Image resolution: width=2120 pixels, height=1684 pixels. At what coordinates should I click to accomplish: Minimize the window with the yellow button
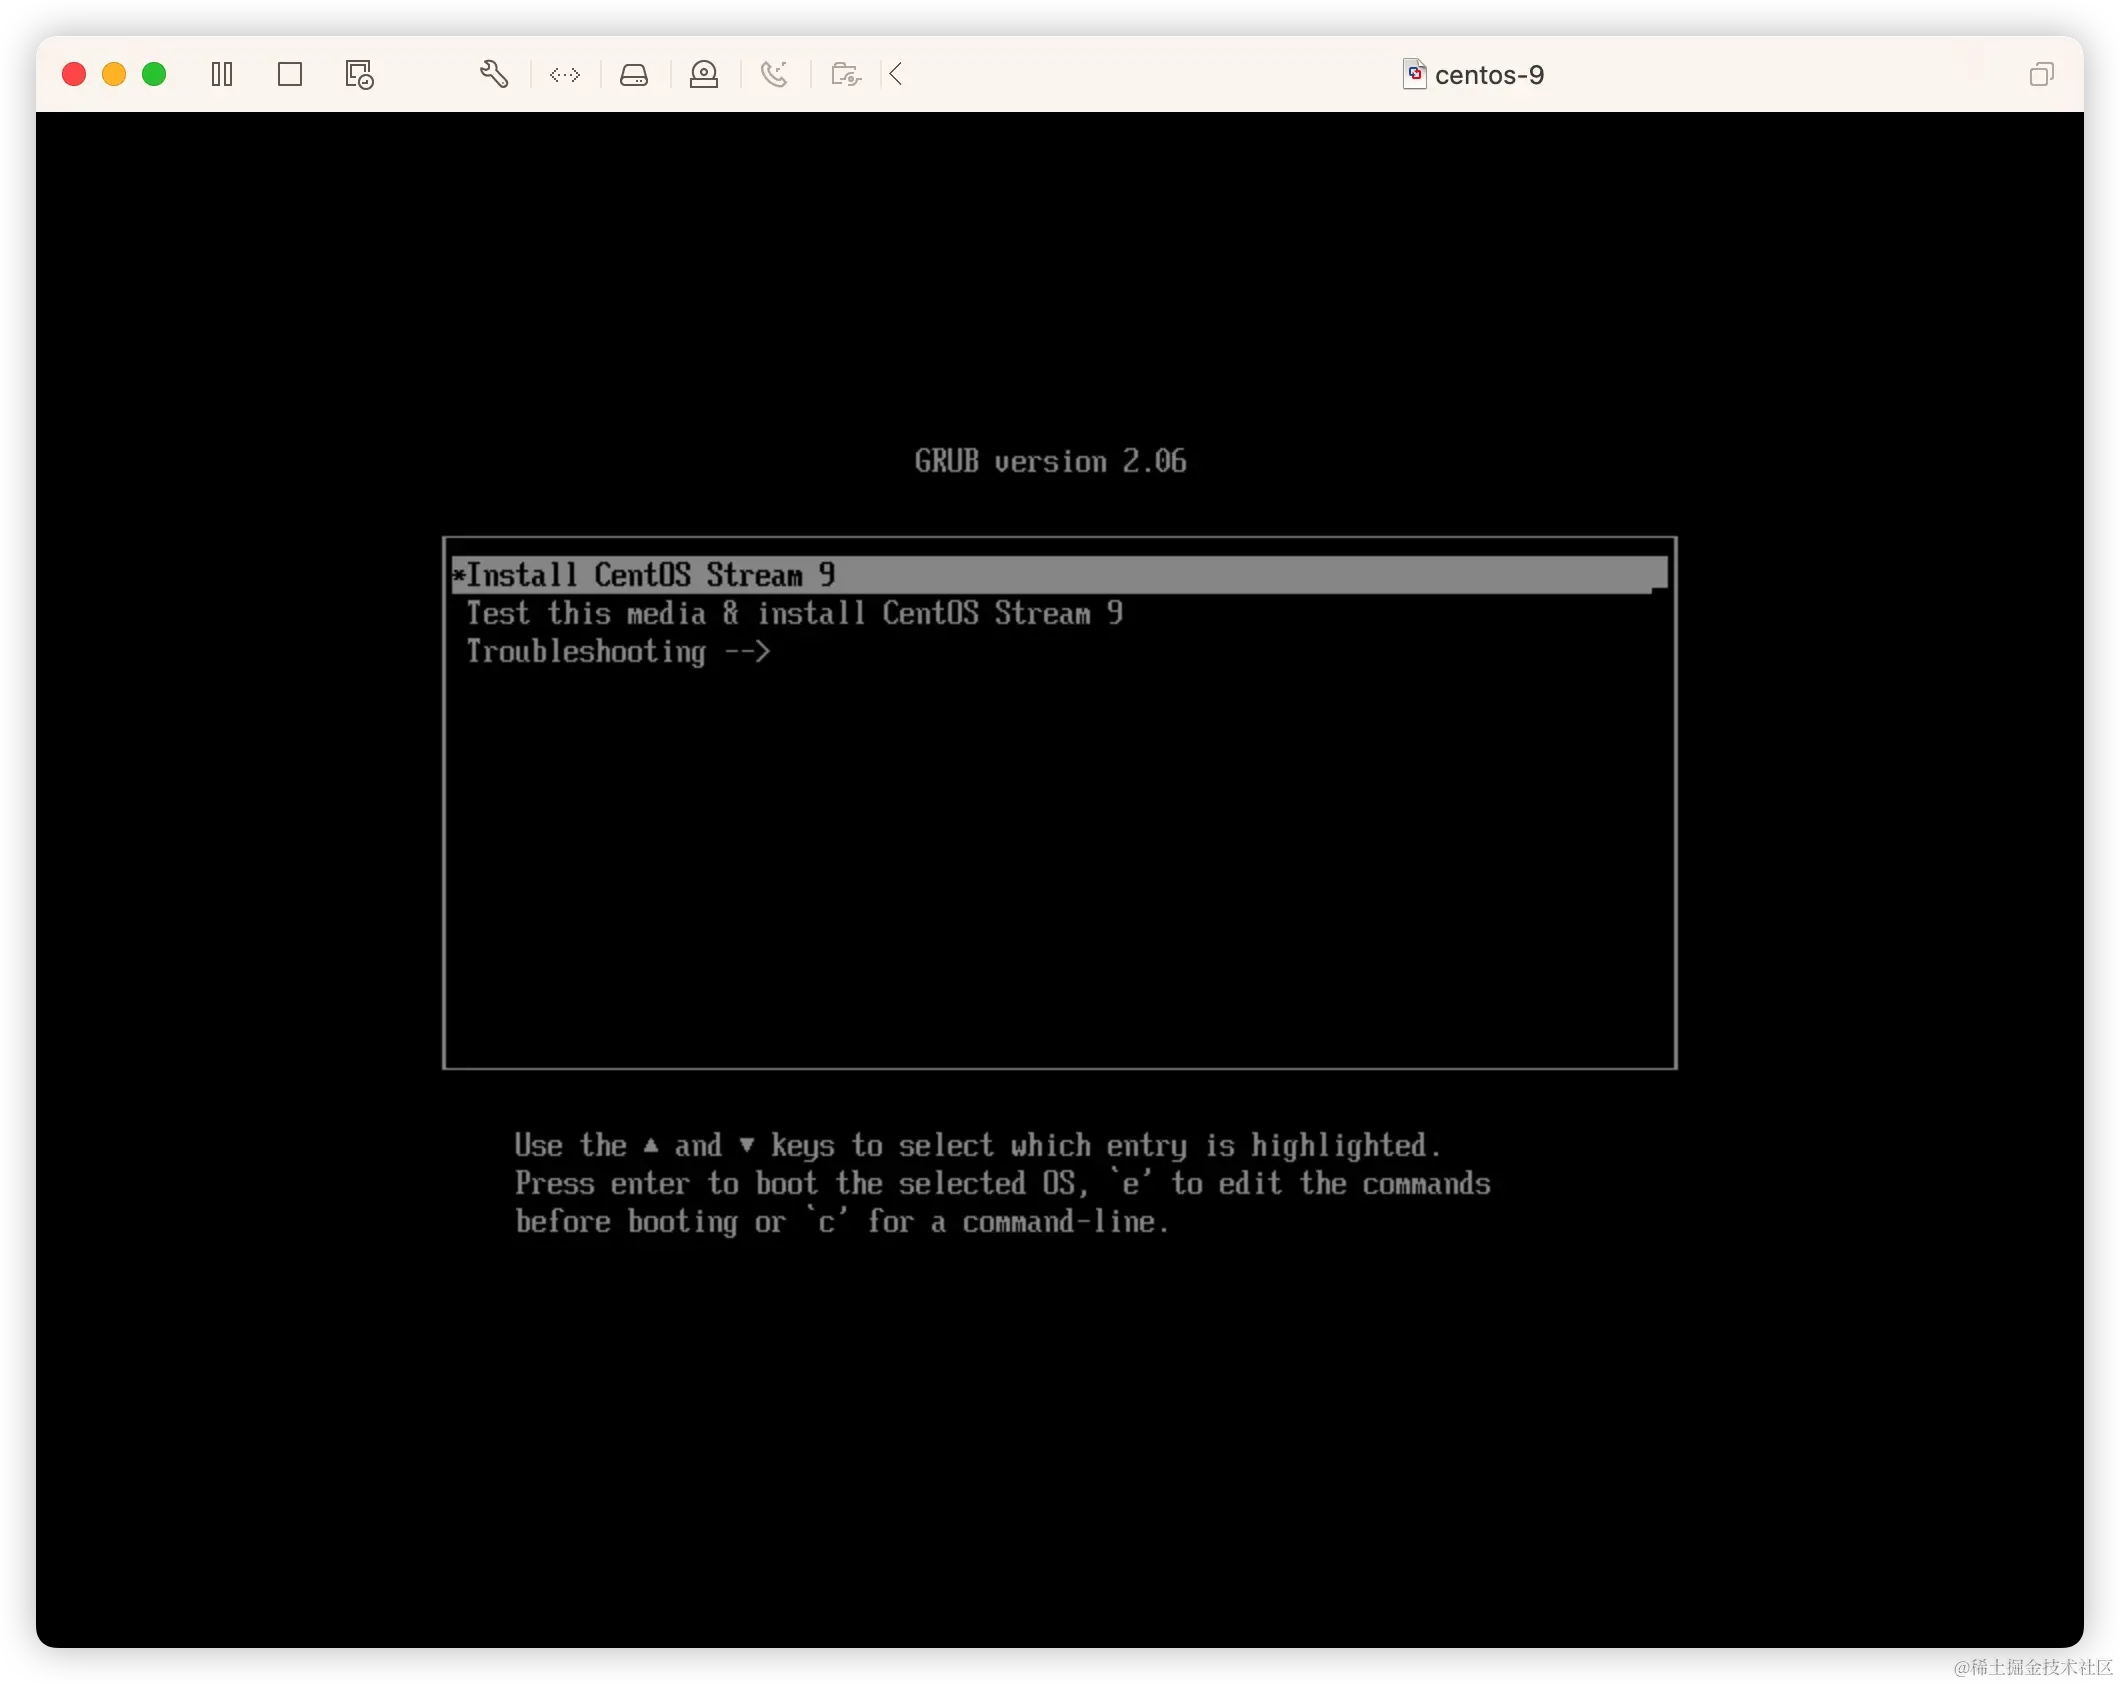point(114,74)
